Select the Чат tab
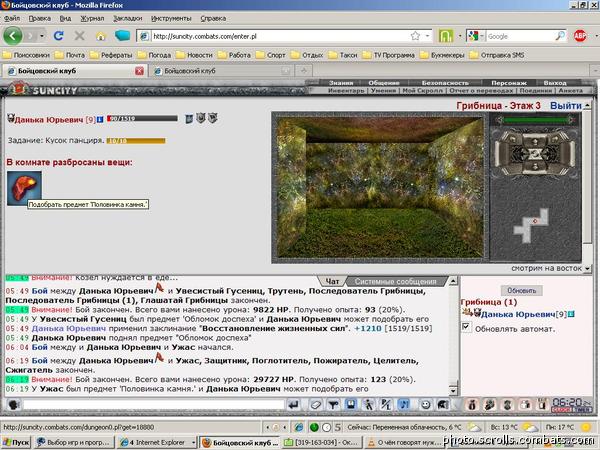The width and height of the screenshot is (600, 450). 332,281
